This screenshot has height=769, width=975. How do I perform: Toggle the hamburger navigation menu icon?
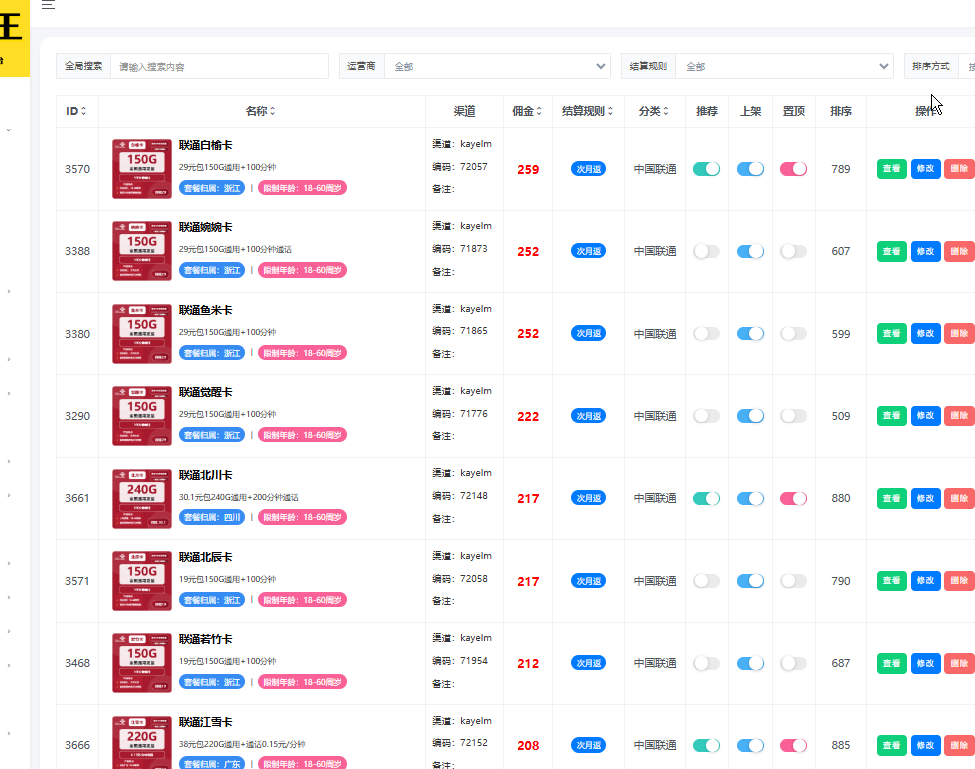[47, 7]
